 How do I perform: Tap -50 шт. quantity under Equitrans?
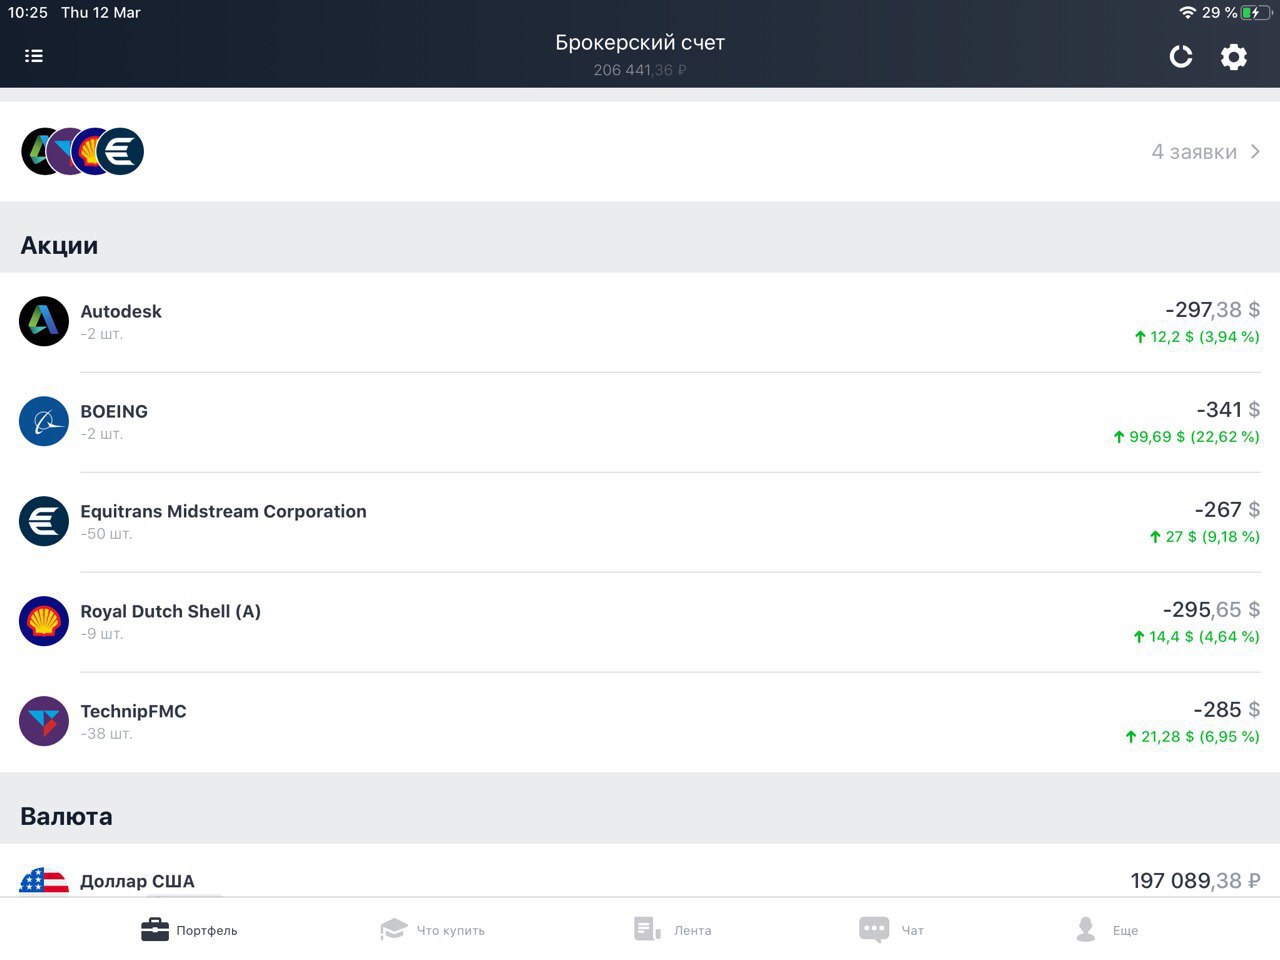106,534
